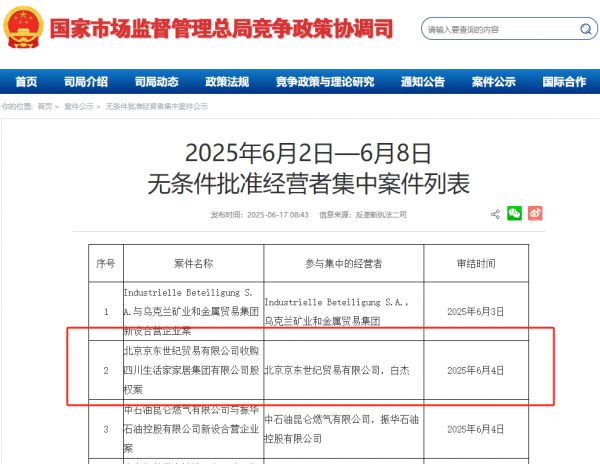Click the 首页 breadcrumb link

tap(45, 106)
